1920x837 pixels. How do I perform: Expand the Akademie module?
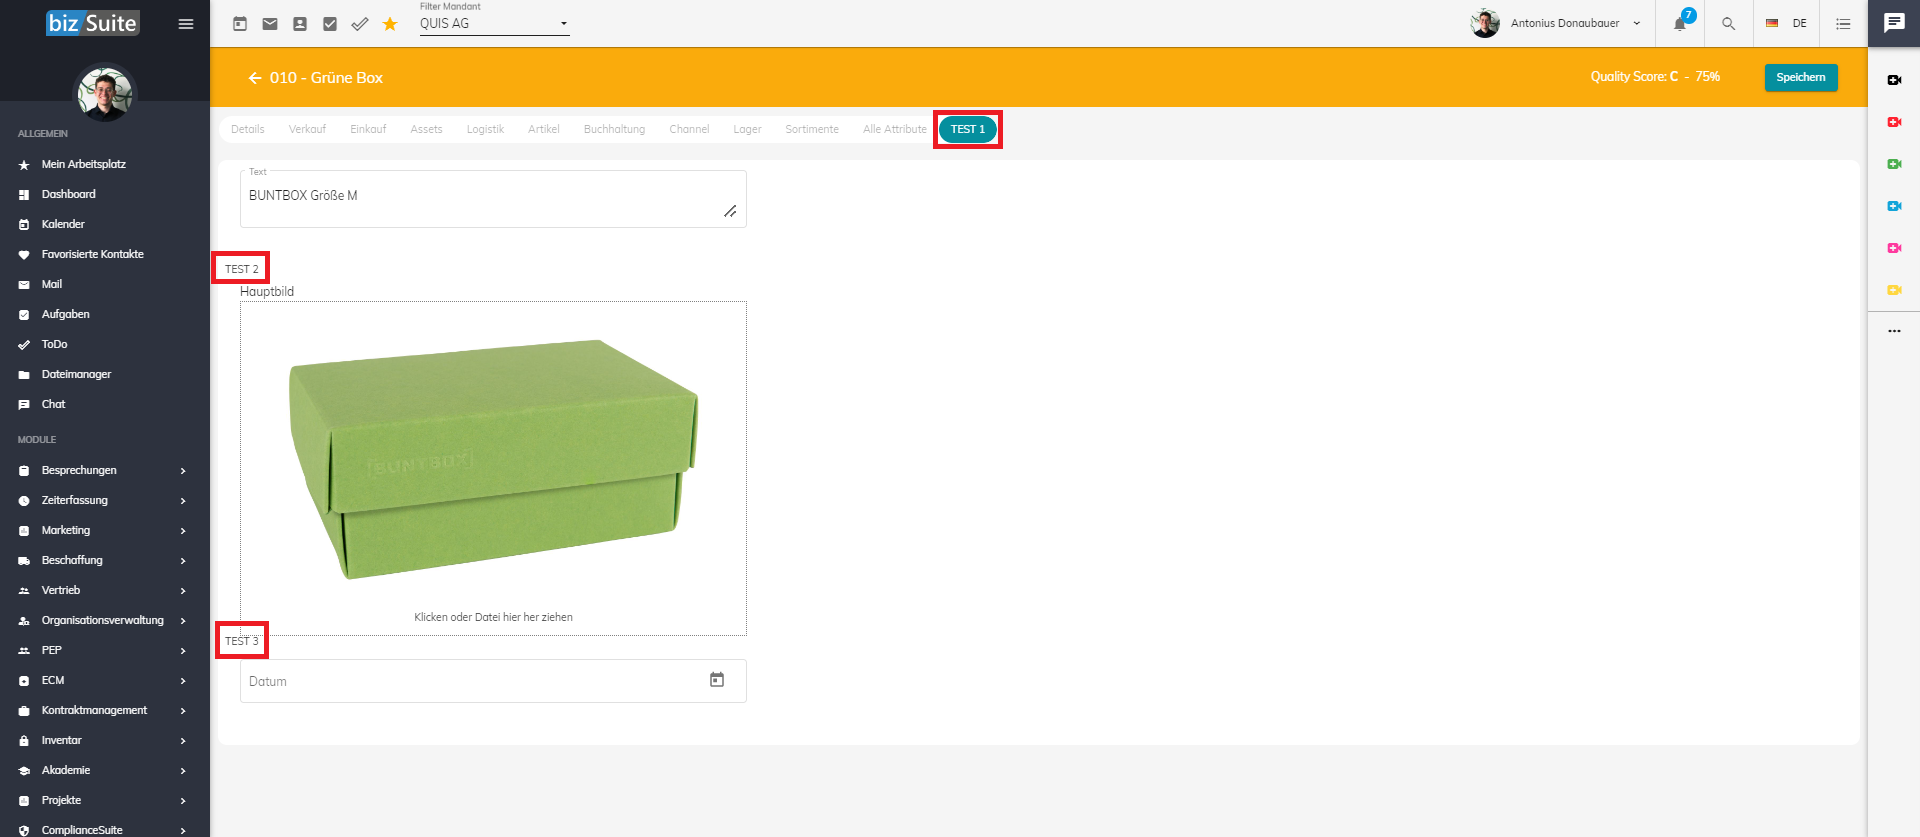coord(104,770)
